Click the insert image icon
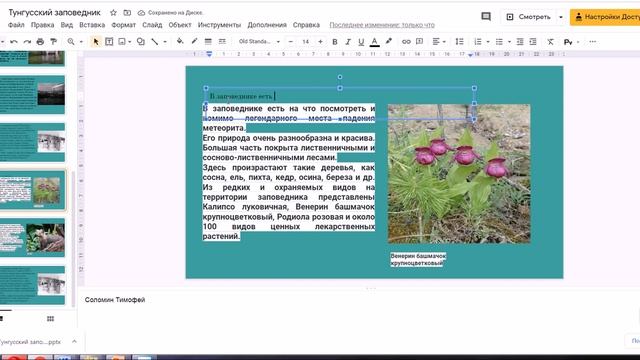Image resolution: width=640 pixels, height=360 pixels. [x=122, y=42]
